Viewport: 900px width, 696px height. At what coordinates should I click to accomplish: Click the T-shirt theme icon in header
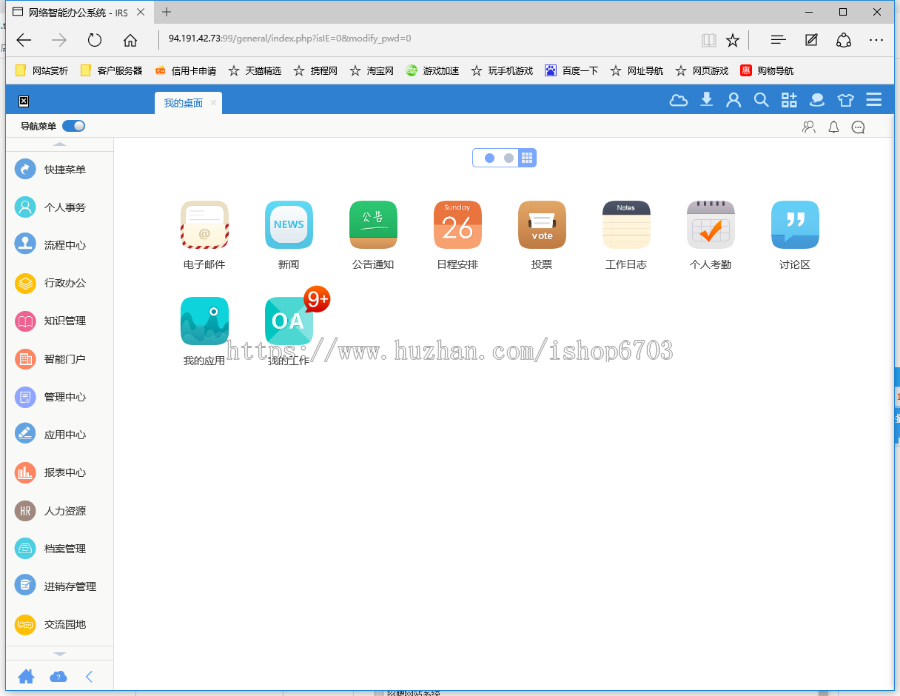(x=845, y=100)
